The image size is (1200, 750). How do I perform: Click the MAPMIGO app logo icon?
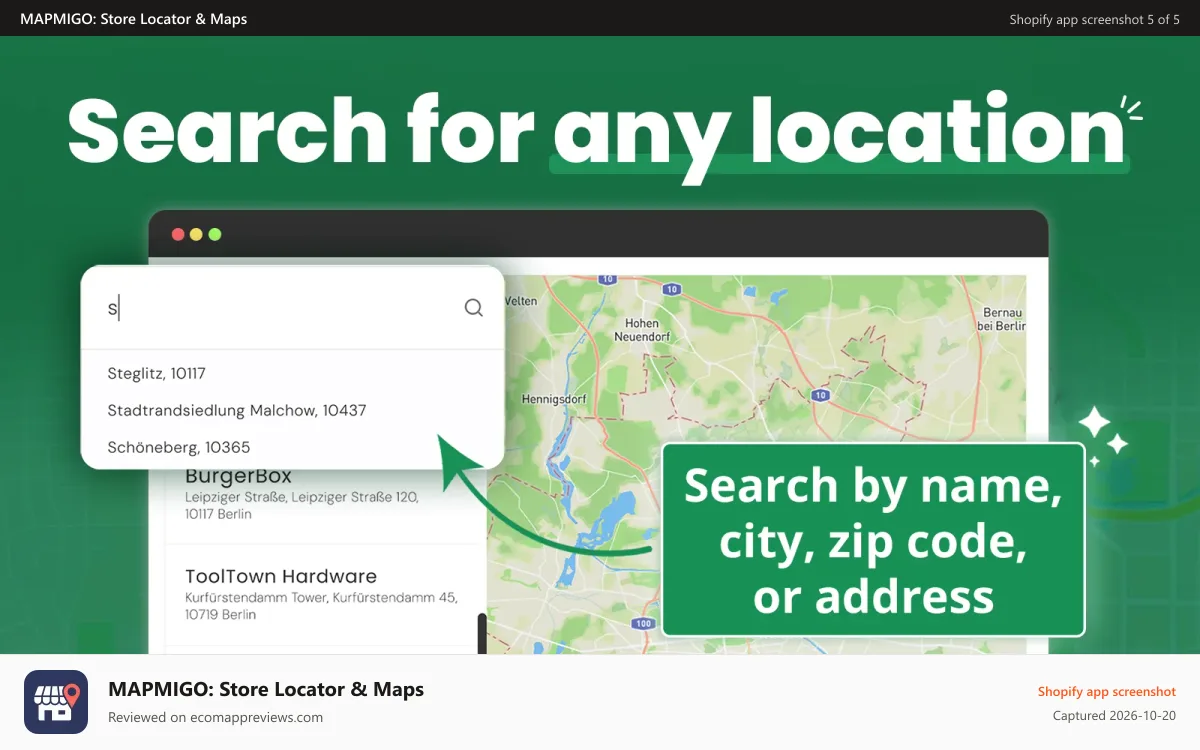click(x=56, y=702)
